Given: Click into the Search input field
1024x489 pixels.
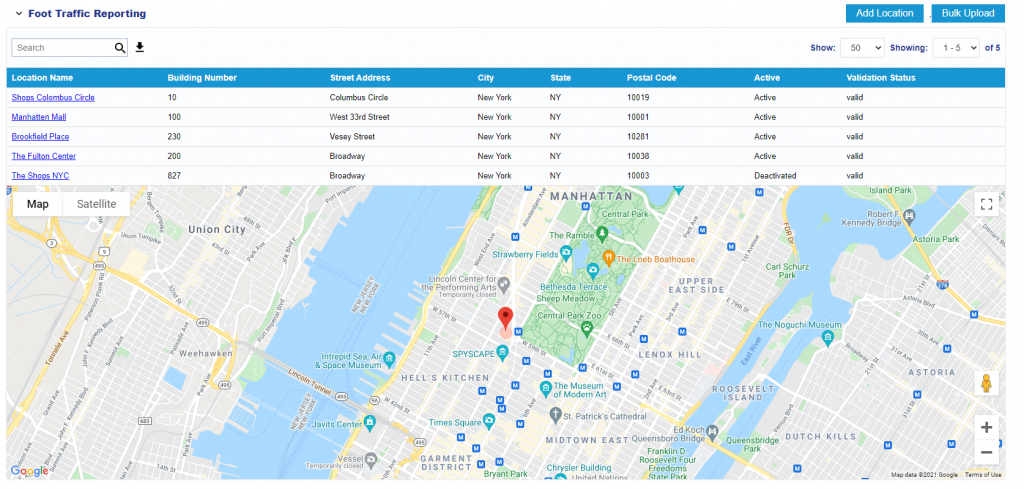Looking at the screenshot, I should click(63, 48).
